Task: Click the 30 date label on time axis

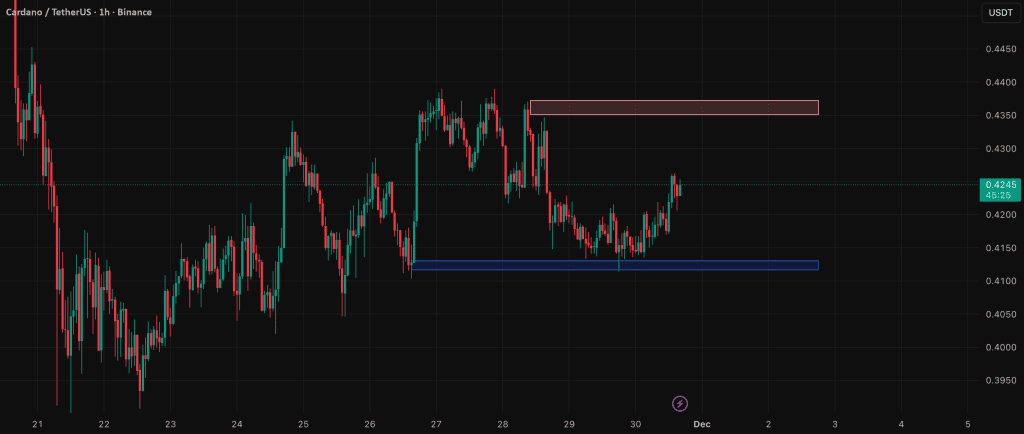Action: (635, 424)
